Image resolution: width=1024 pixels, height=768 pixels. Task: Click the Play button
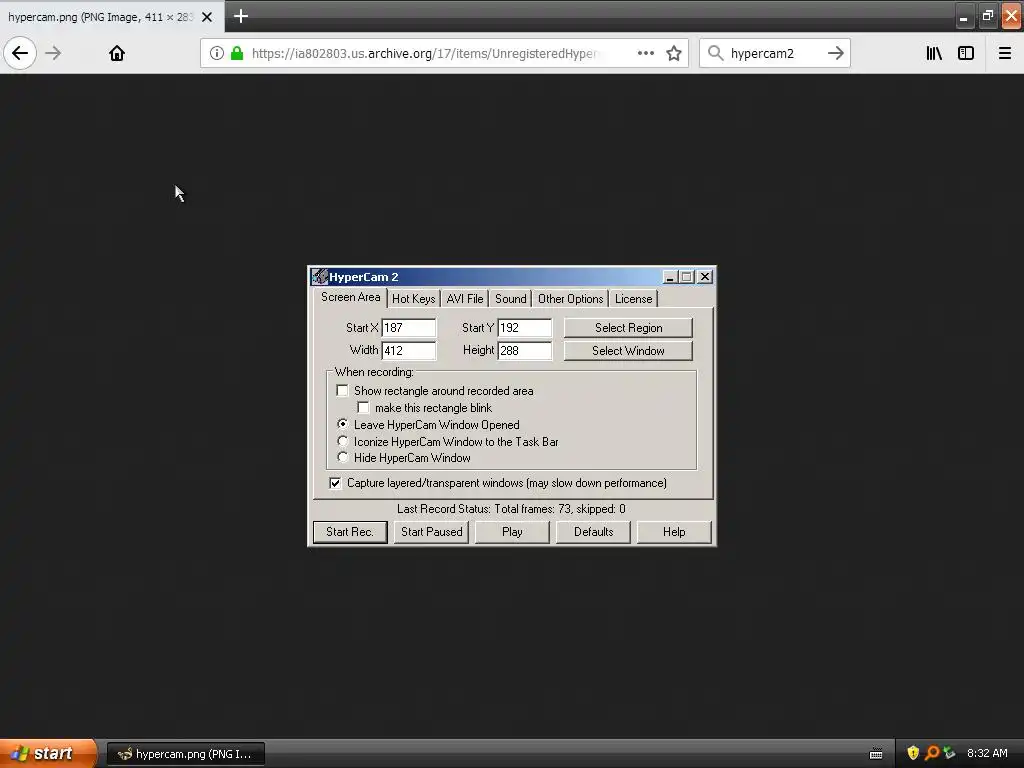pyautogui.click(x=512, y=532)
